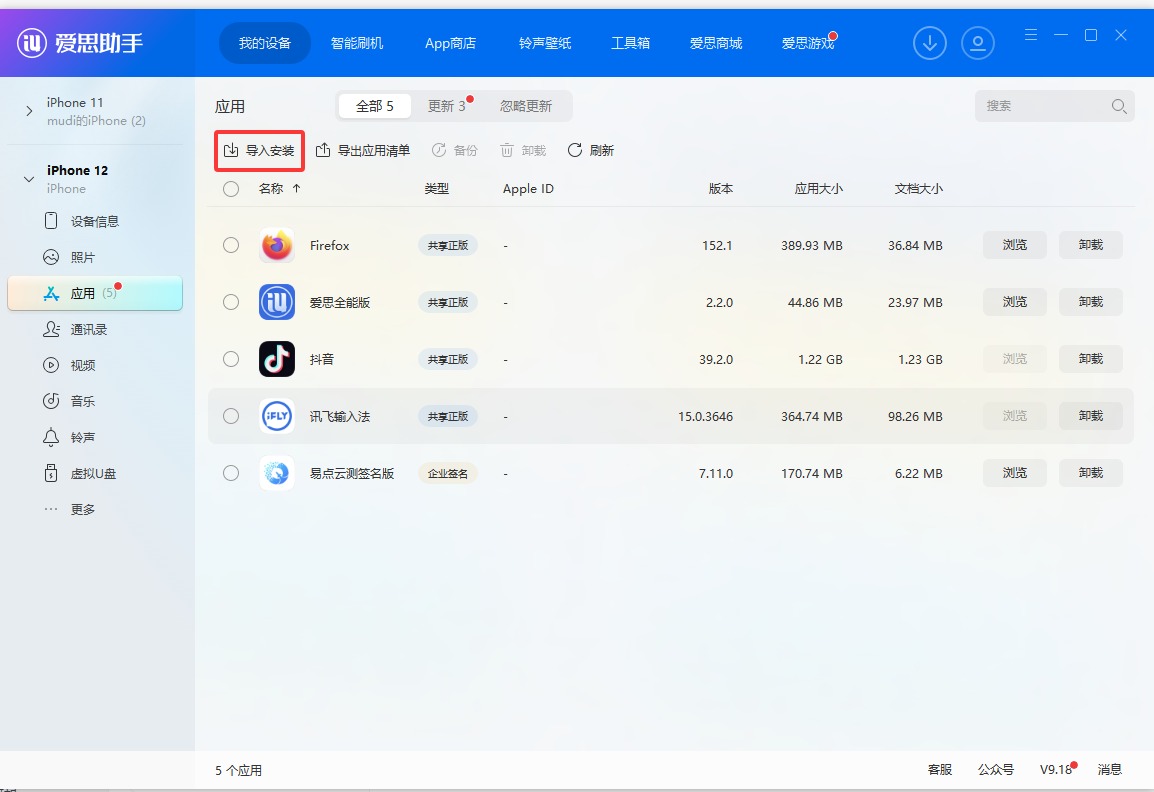Click the 视频 video icon in sidebar
The image size is (1154, 792).
click(51, 365)
